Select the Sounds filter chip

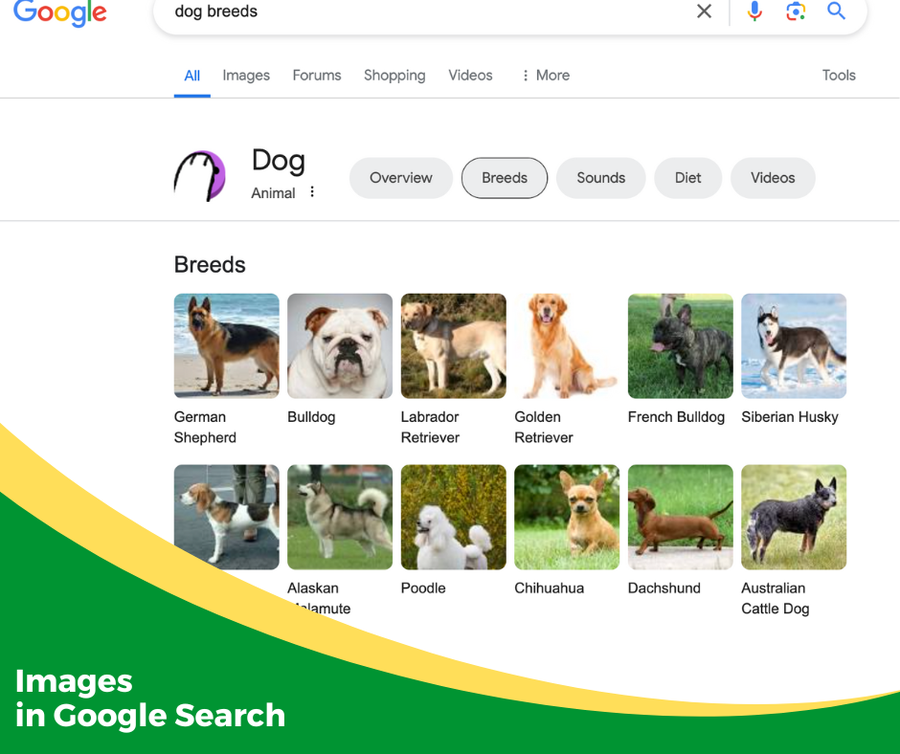pyautogui.click(x=600, y=177)
